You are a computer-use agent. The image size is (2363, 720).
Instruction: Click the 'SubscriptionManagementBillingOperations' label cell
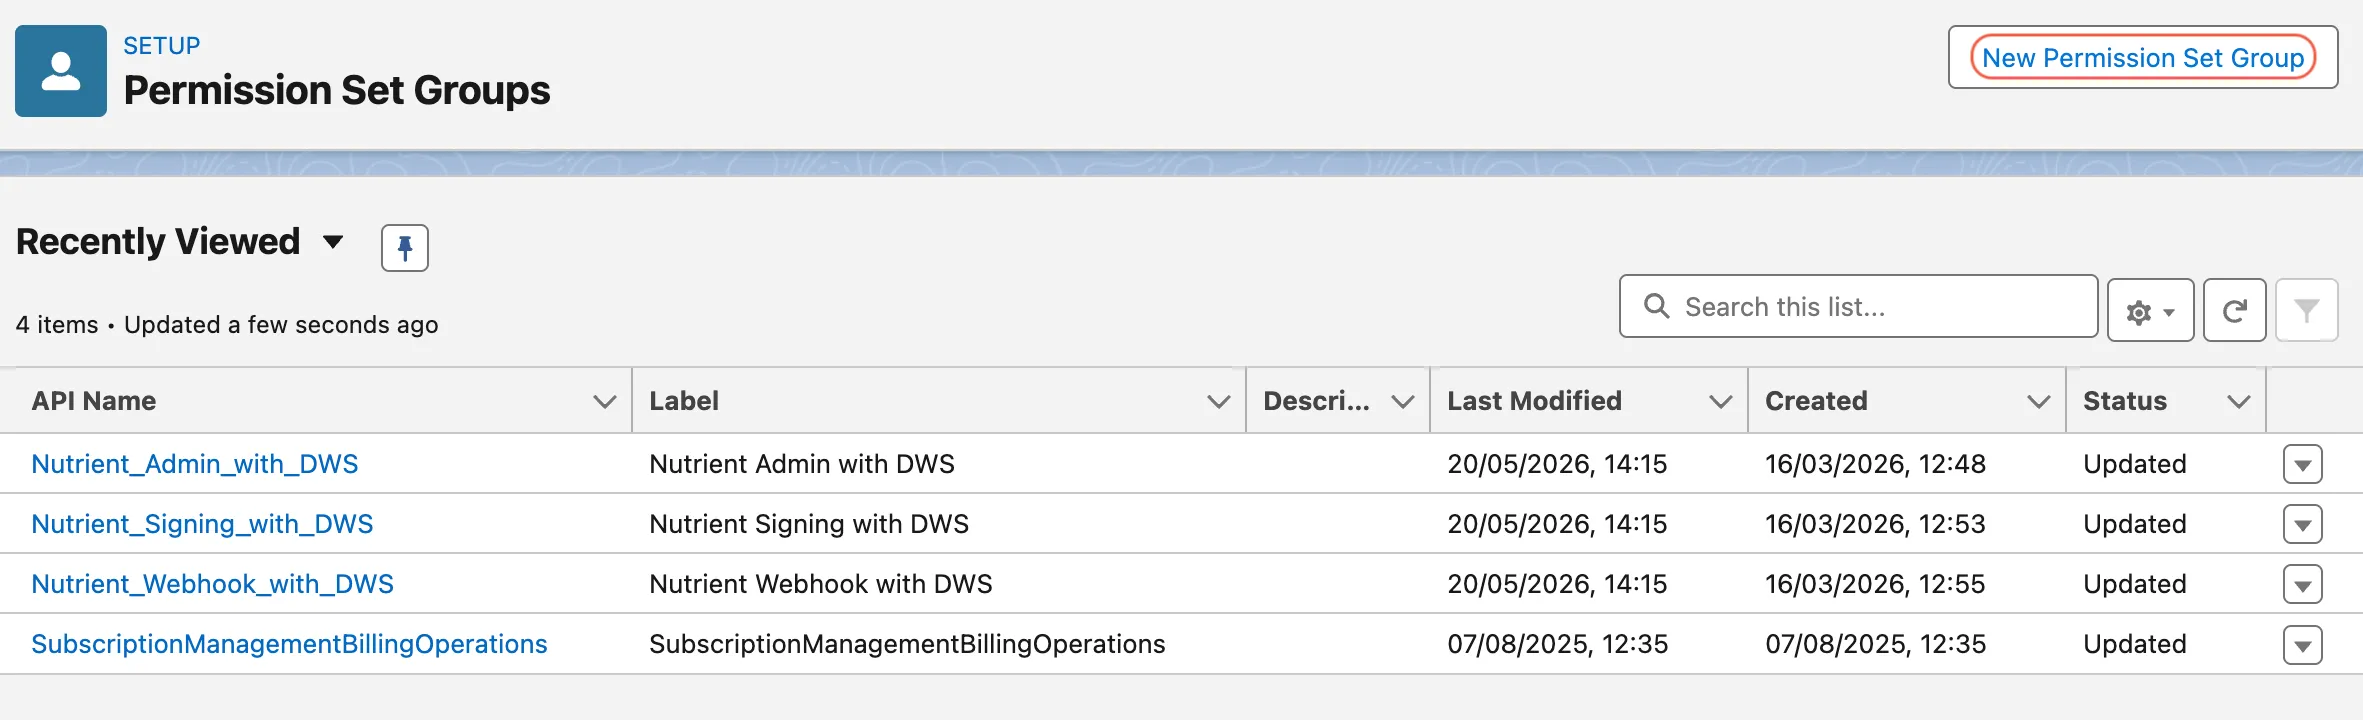(x=907, y=644)
